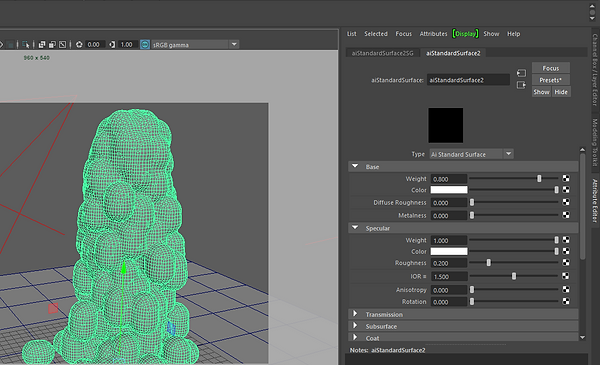This screenshot has height=365, width=600.
Task: Click the green Y-axis move manipulator arrow
Action: point(124,268)
